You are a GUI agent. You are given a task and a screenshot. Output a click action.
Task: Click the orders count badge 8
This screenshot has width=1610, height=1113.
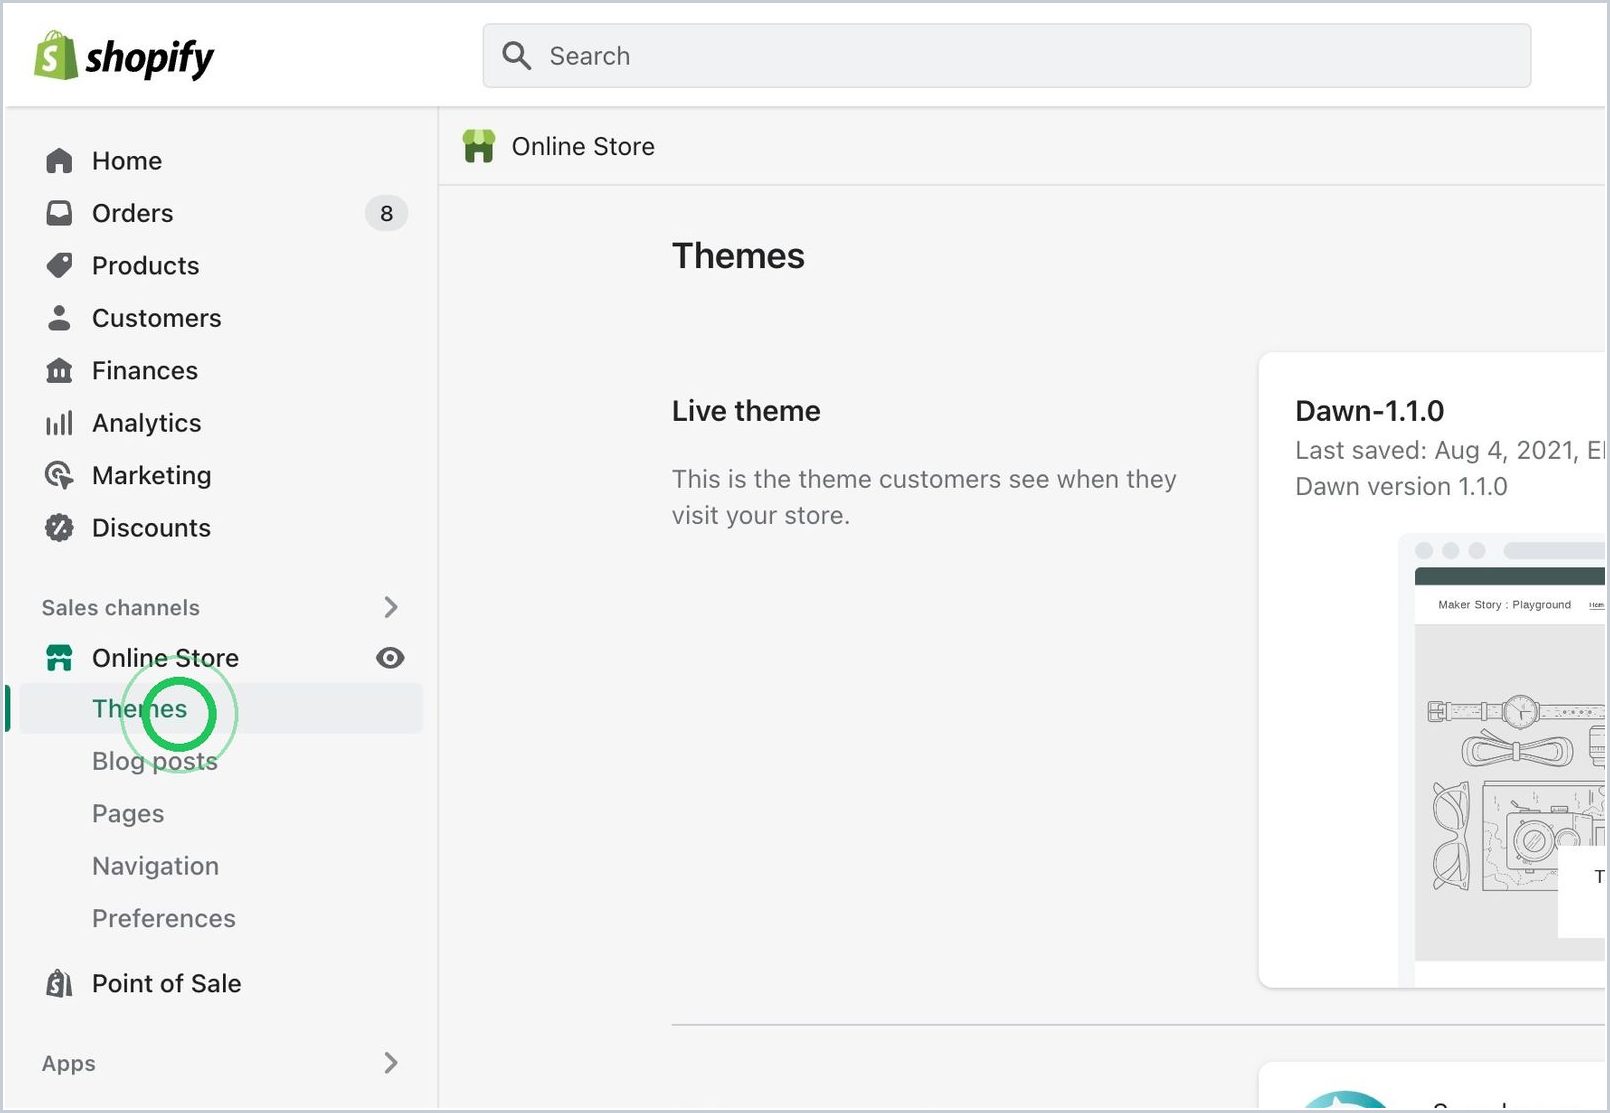click(386, 213)
